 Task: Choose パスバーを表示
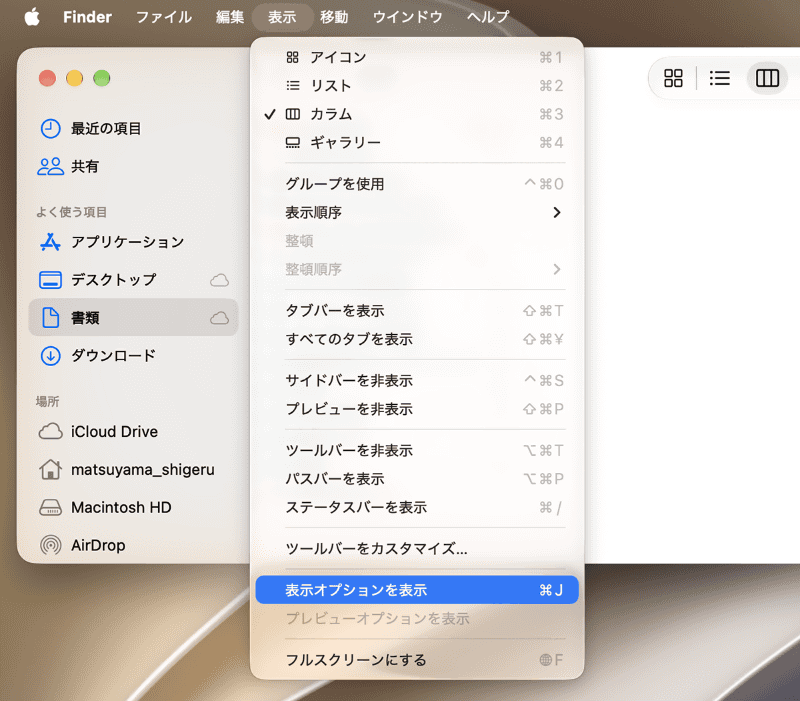click(417, 479)
